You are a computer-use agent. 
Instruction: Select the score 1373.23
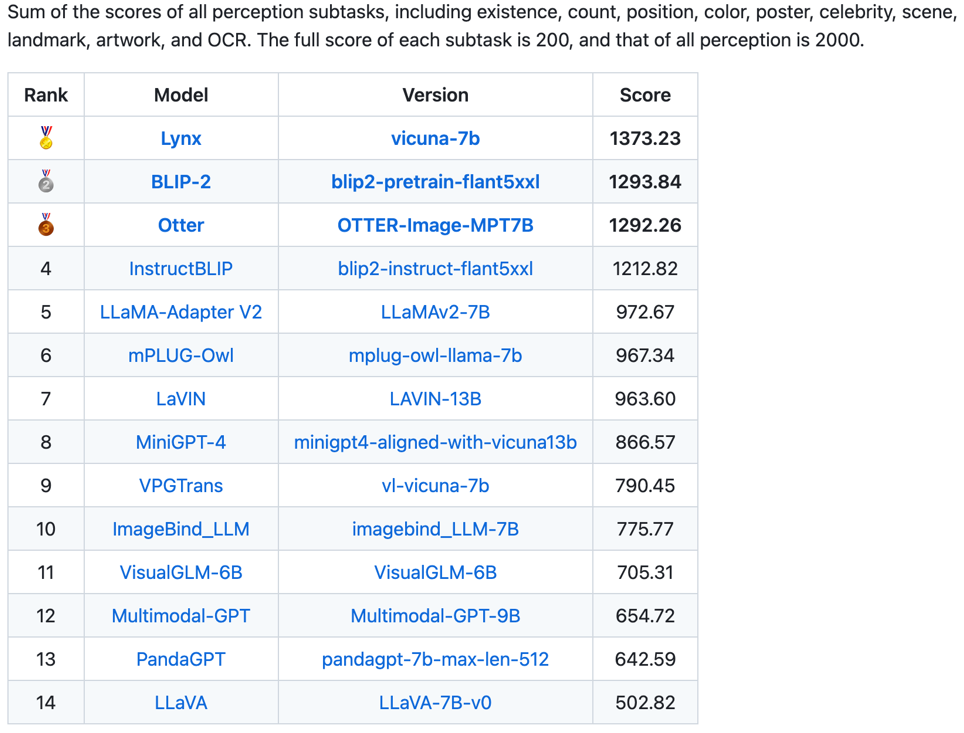click(x=645, y=138)
